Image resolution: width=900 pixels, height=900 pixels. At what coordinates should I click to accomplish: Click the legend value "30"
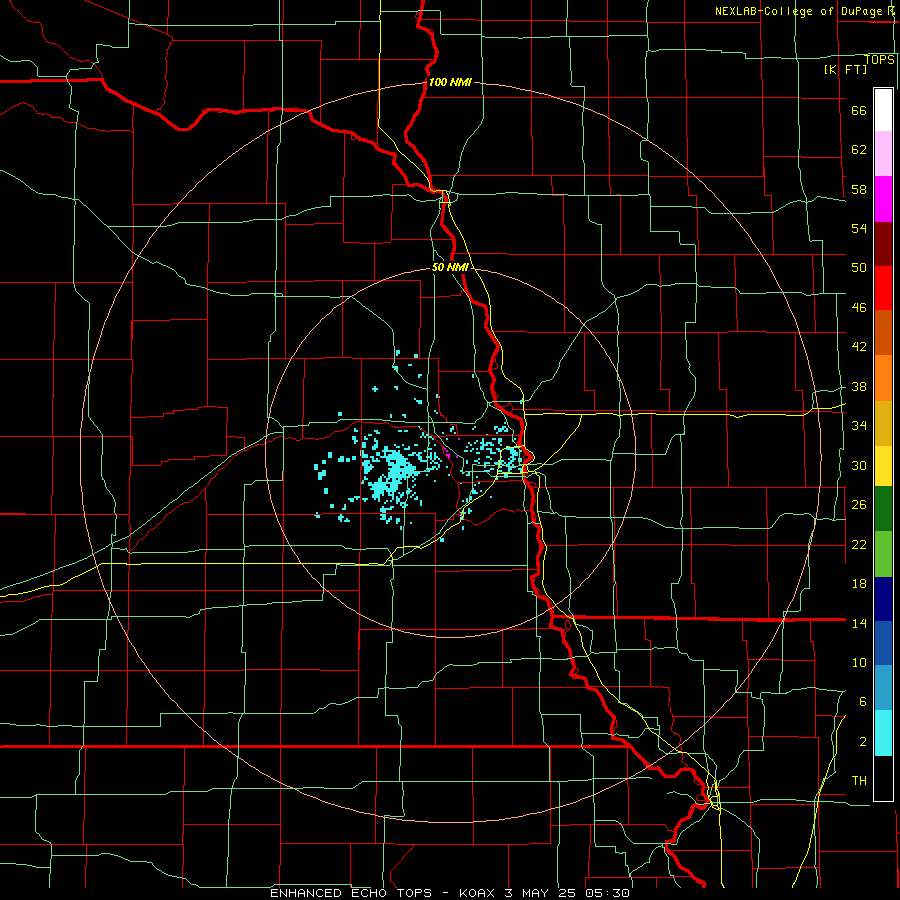pyautogui.click(x=859, y=465)
